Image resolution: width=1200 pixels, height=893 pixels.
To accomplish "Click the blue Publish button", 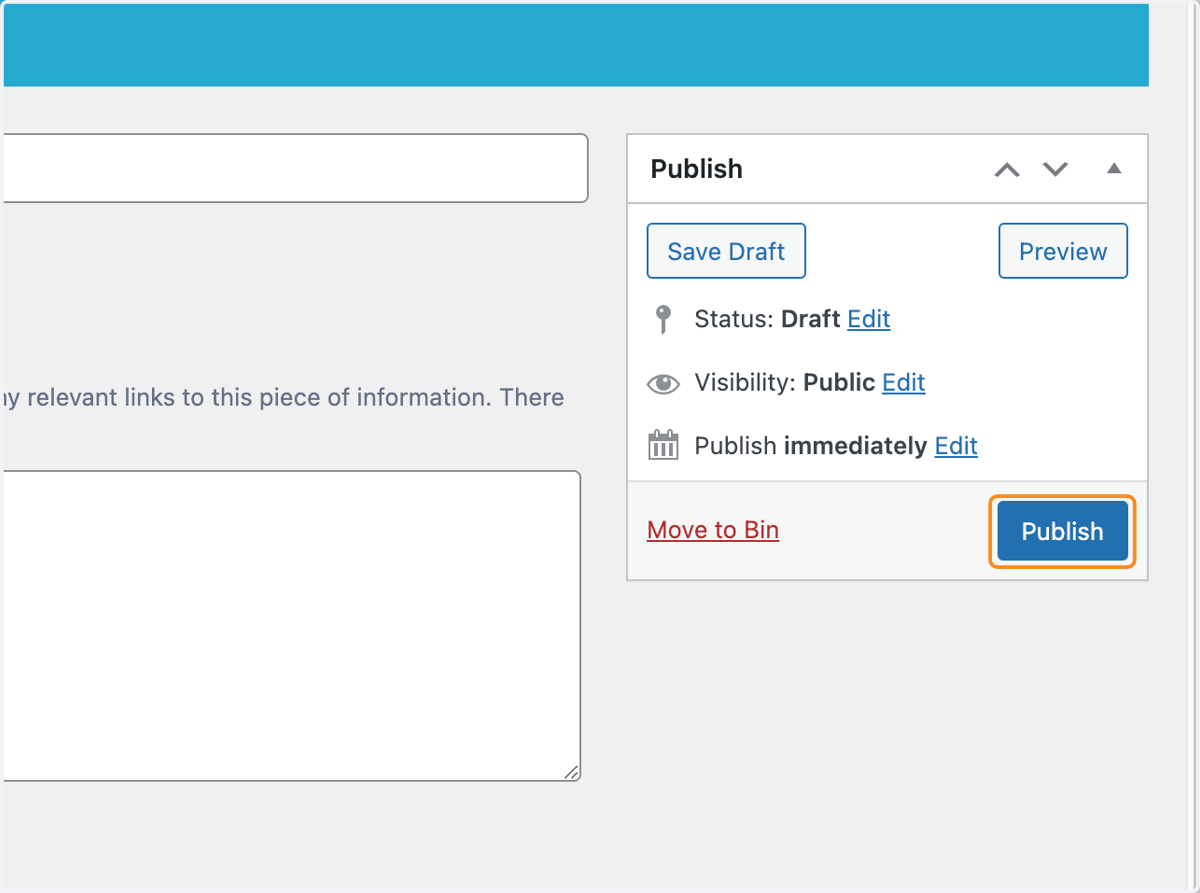I will point(1062,531).
